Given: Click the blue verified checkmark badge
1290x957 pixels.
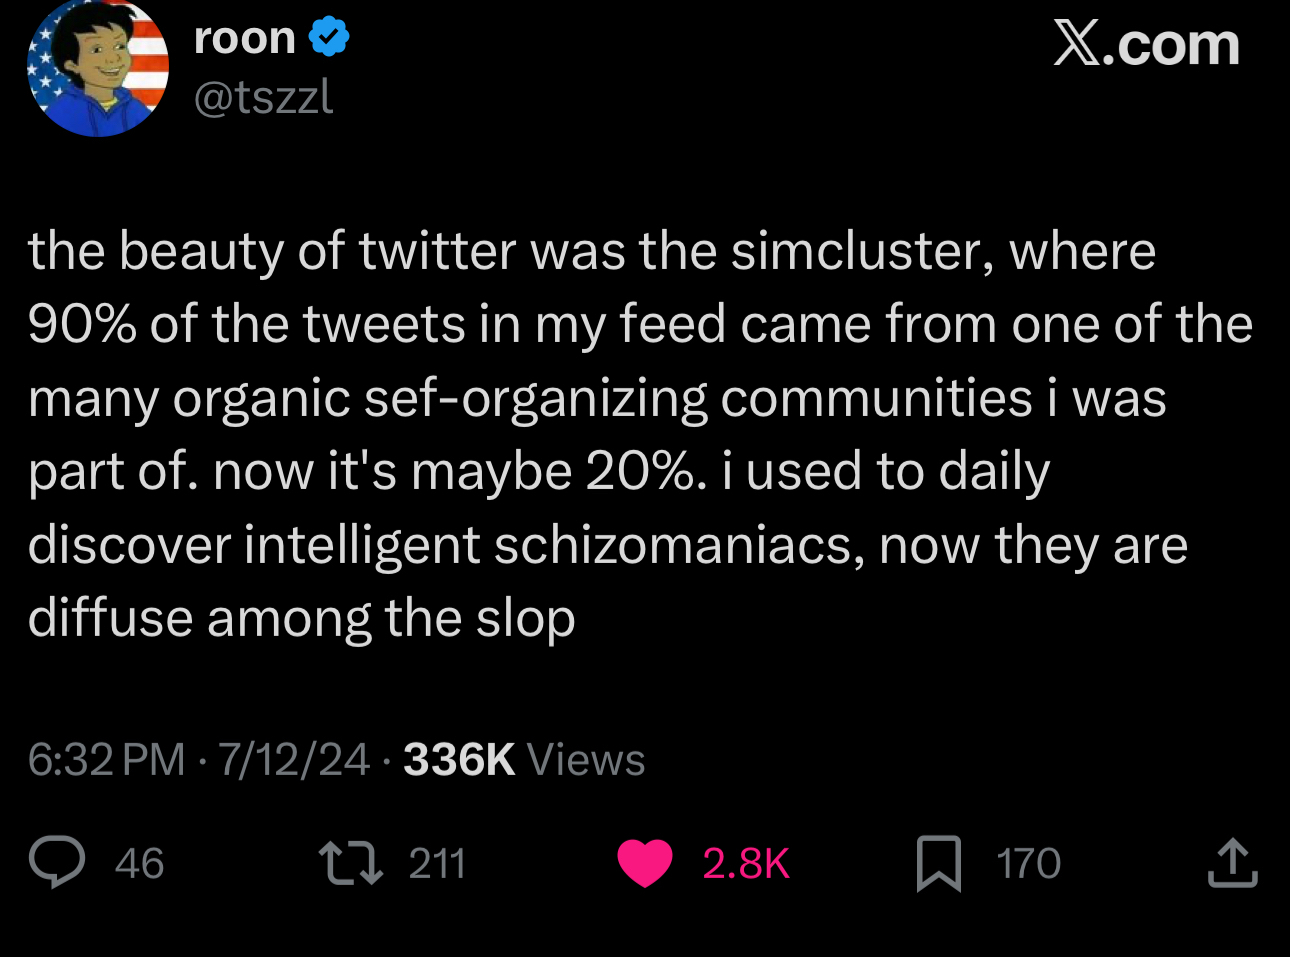Looking at the screenshot, I should click(329, 38).
